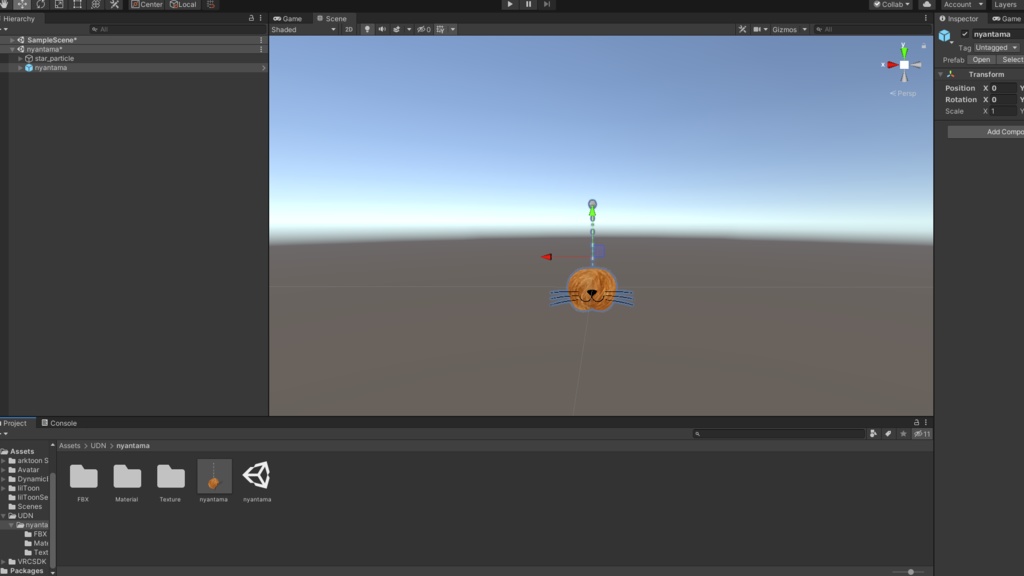Expand the SampleScene row
The width and height of the screenshot is (1024, 576).
tap(12, 40)
